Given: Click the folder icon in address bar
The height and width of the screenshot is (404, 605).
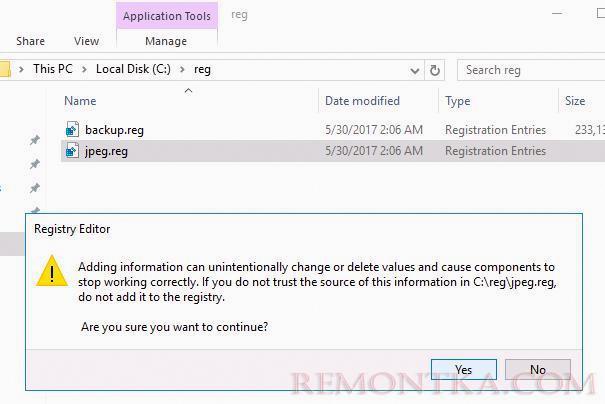Looking at the screenshot, I should click(x=4, y=69).
